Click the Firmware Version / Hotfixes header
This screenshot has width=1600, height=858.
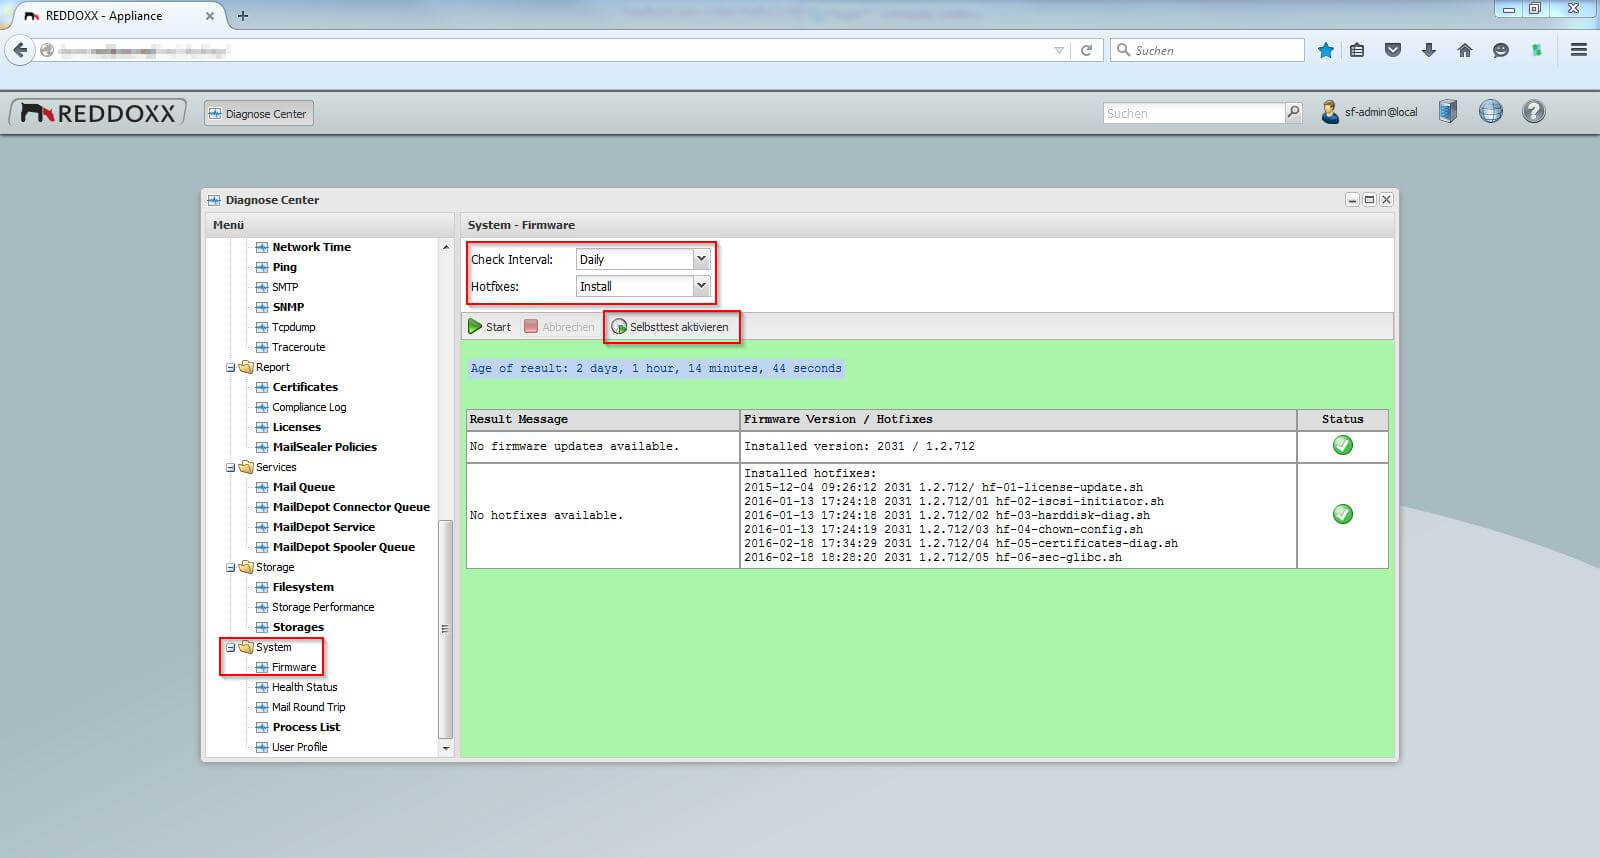pos(1018,419)
